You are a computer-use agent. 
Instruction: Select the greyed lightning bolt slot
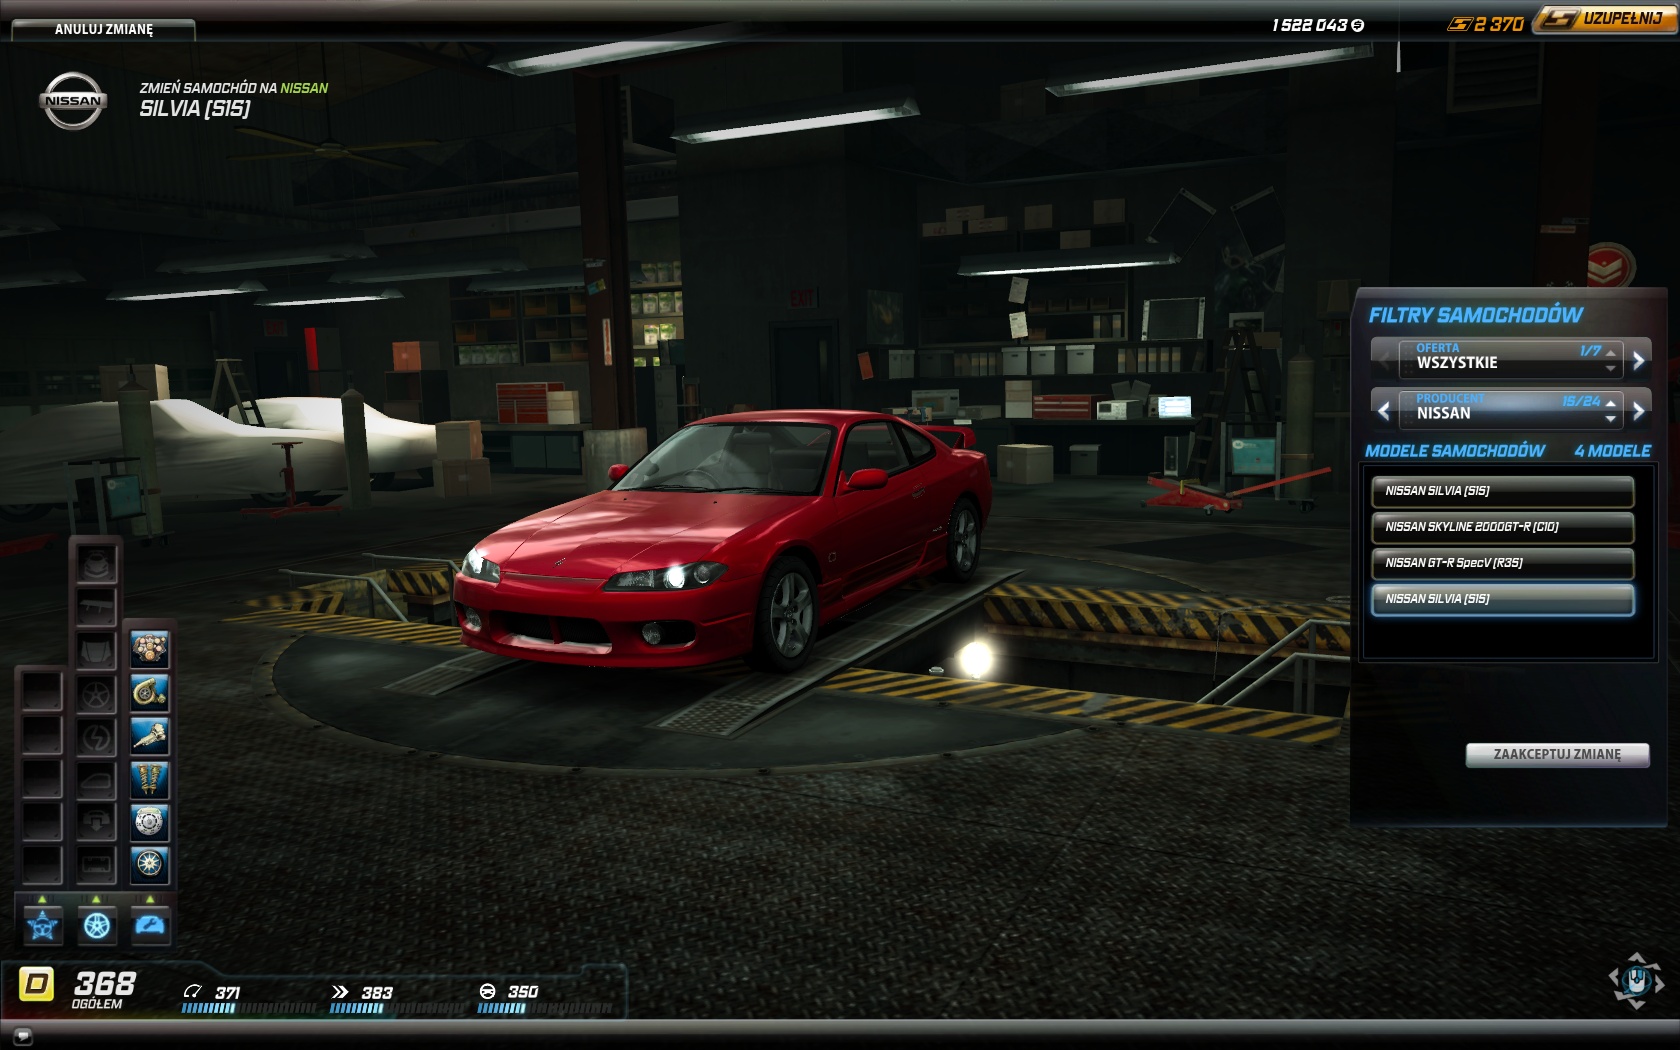click(x=97, y=736)
